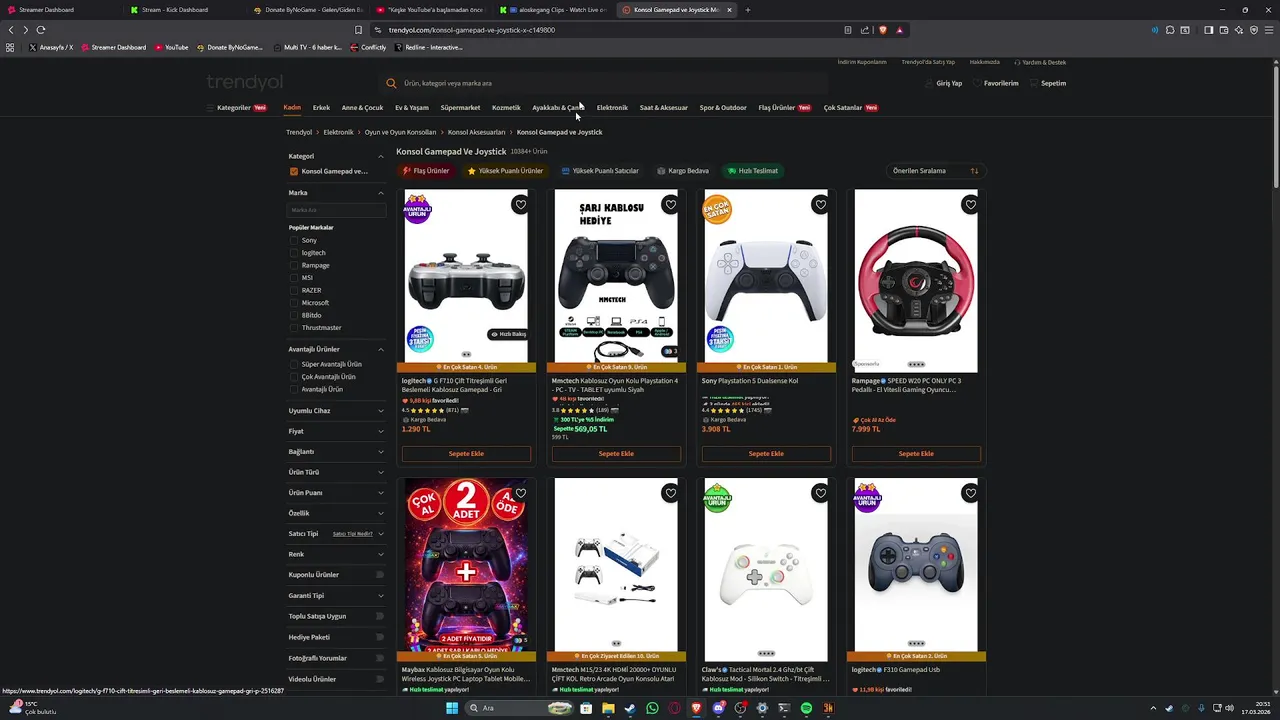1280x720 pixels.
Task: Check the Rampage brand checkbox
Action: click(x=294, y=265)
